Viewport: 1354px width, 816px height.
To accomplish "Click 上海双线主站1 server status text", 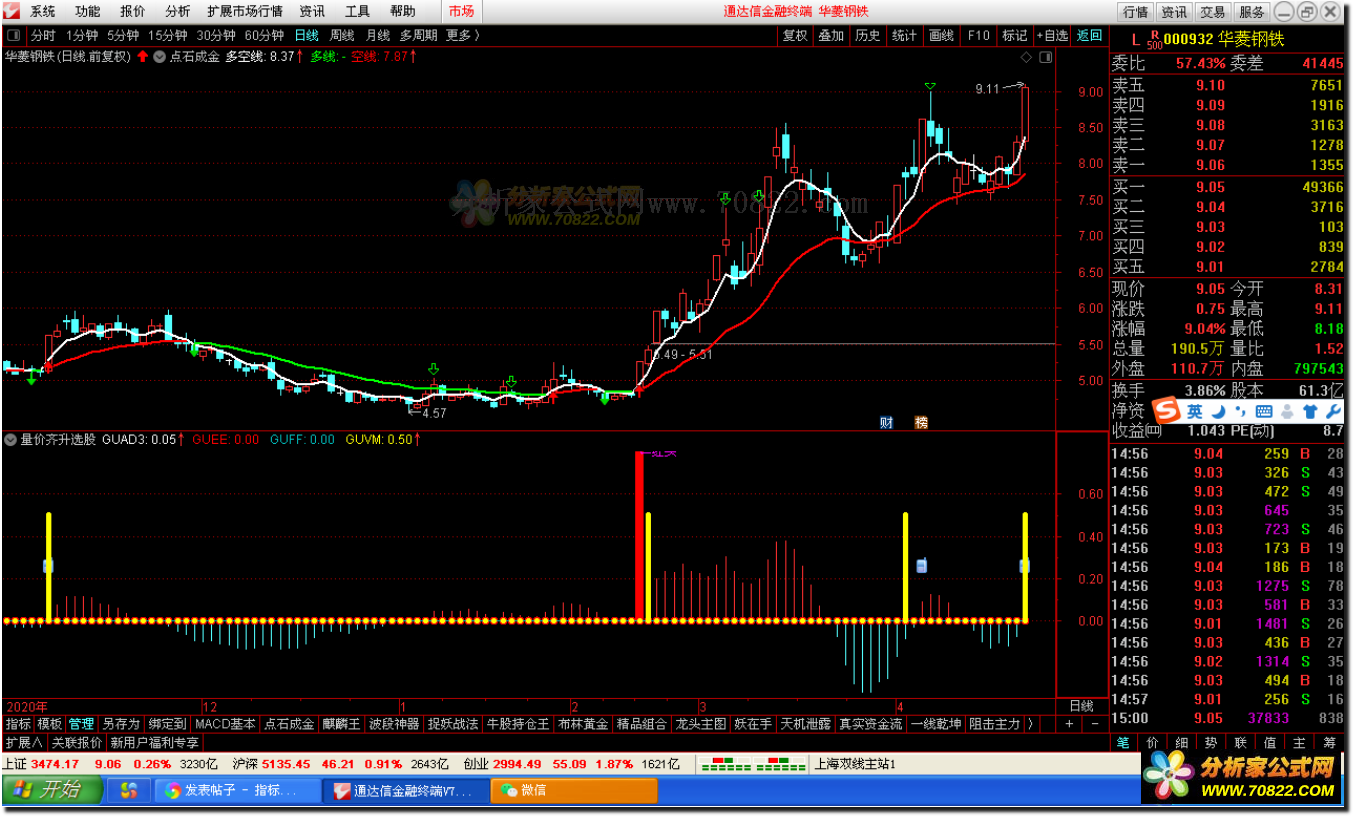I will pos(855,765).
